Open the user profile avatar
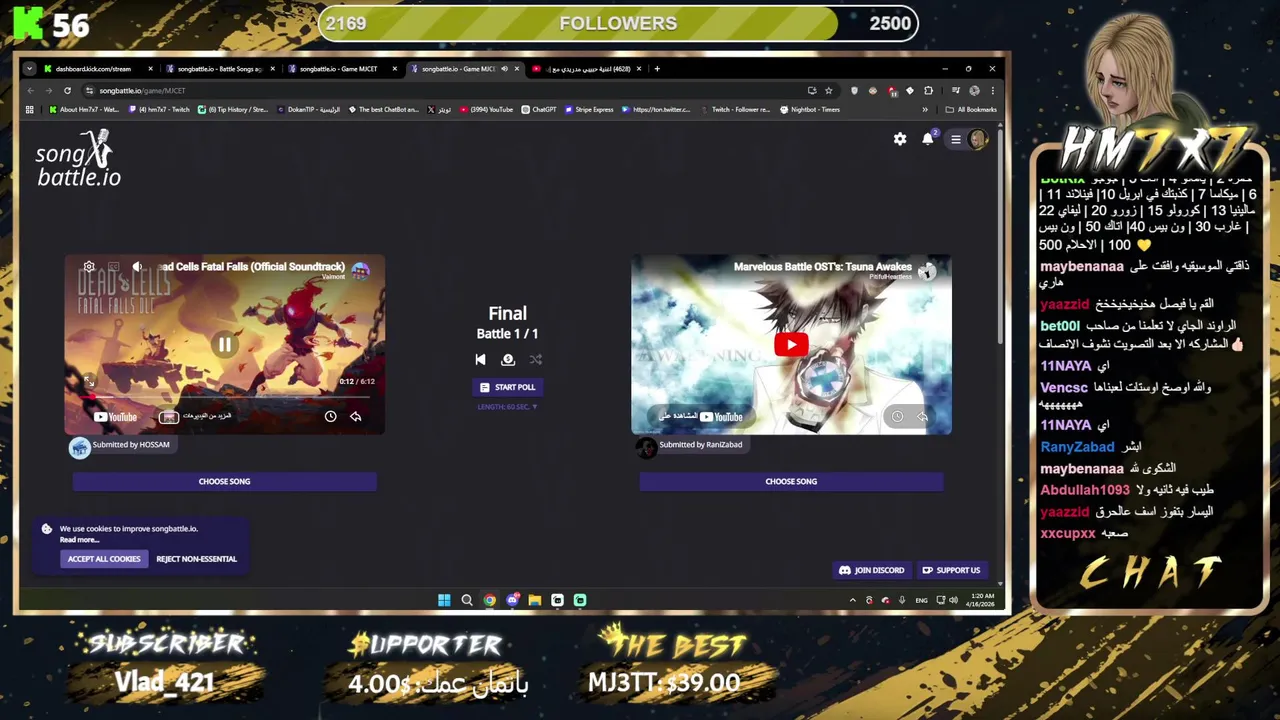Screen dimensions: 1280x720 (978, 139)
